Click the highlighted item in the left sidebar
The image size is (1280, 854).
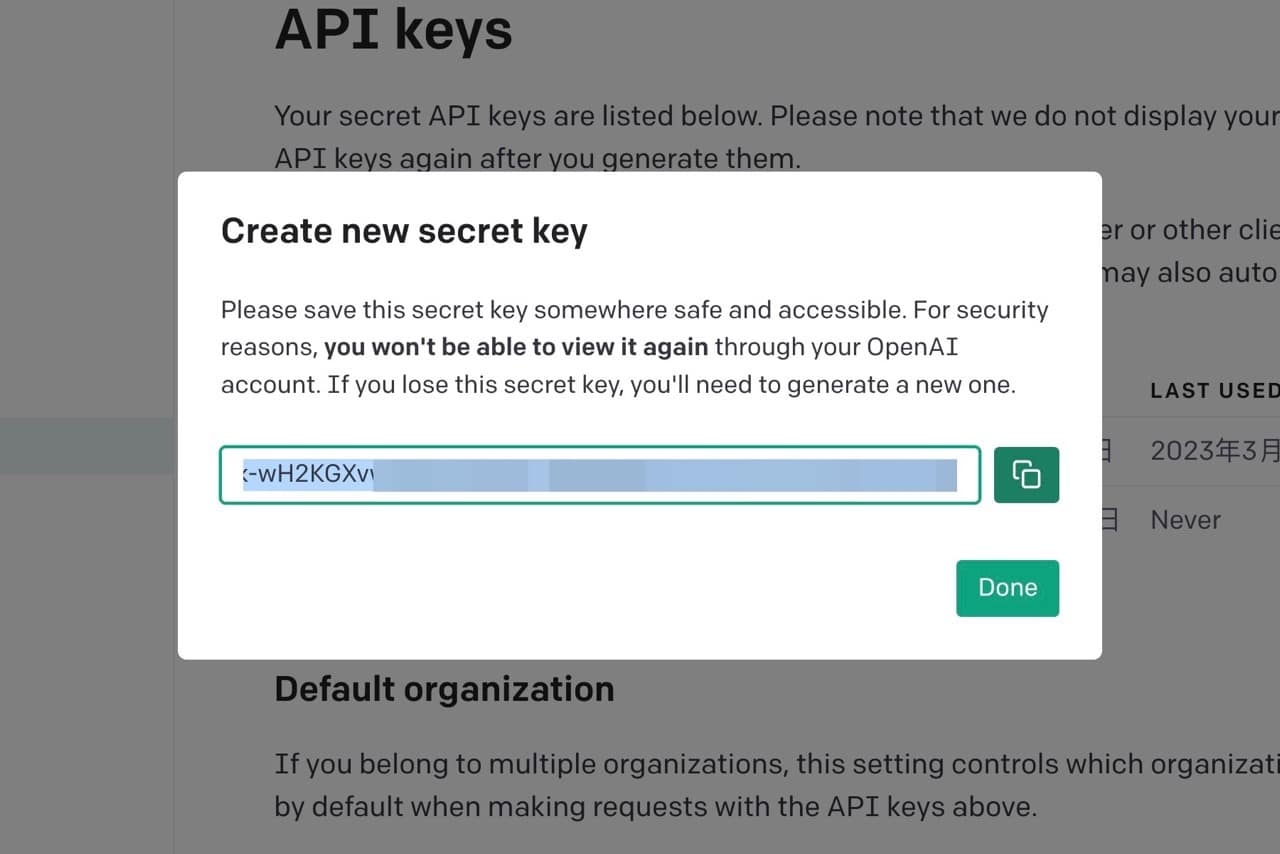point(87,446)
